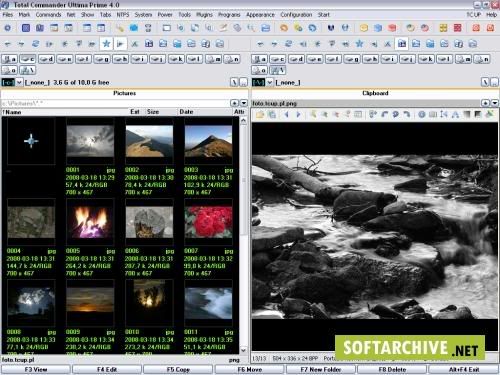
Task: Switch to the Clipboard tab
Action: coord(375,93)
